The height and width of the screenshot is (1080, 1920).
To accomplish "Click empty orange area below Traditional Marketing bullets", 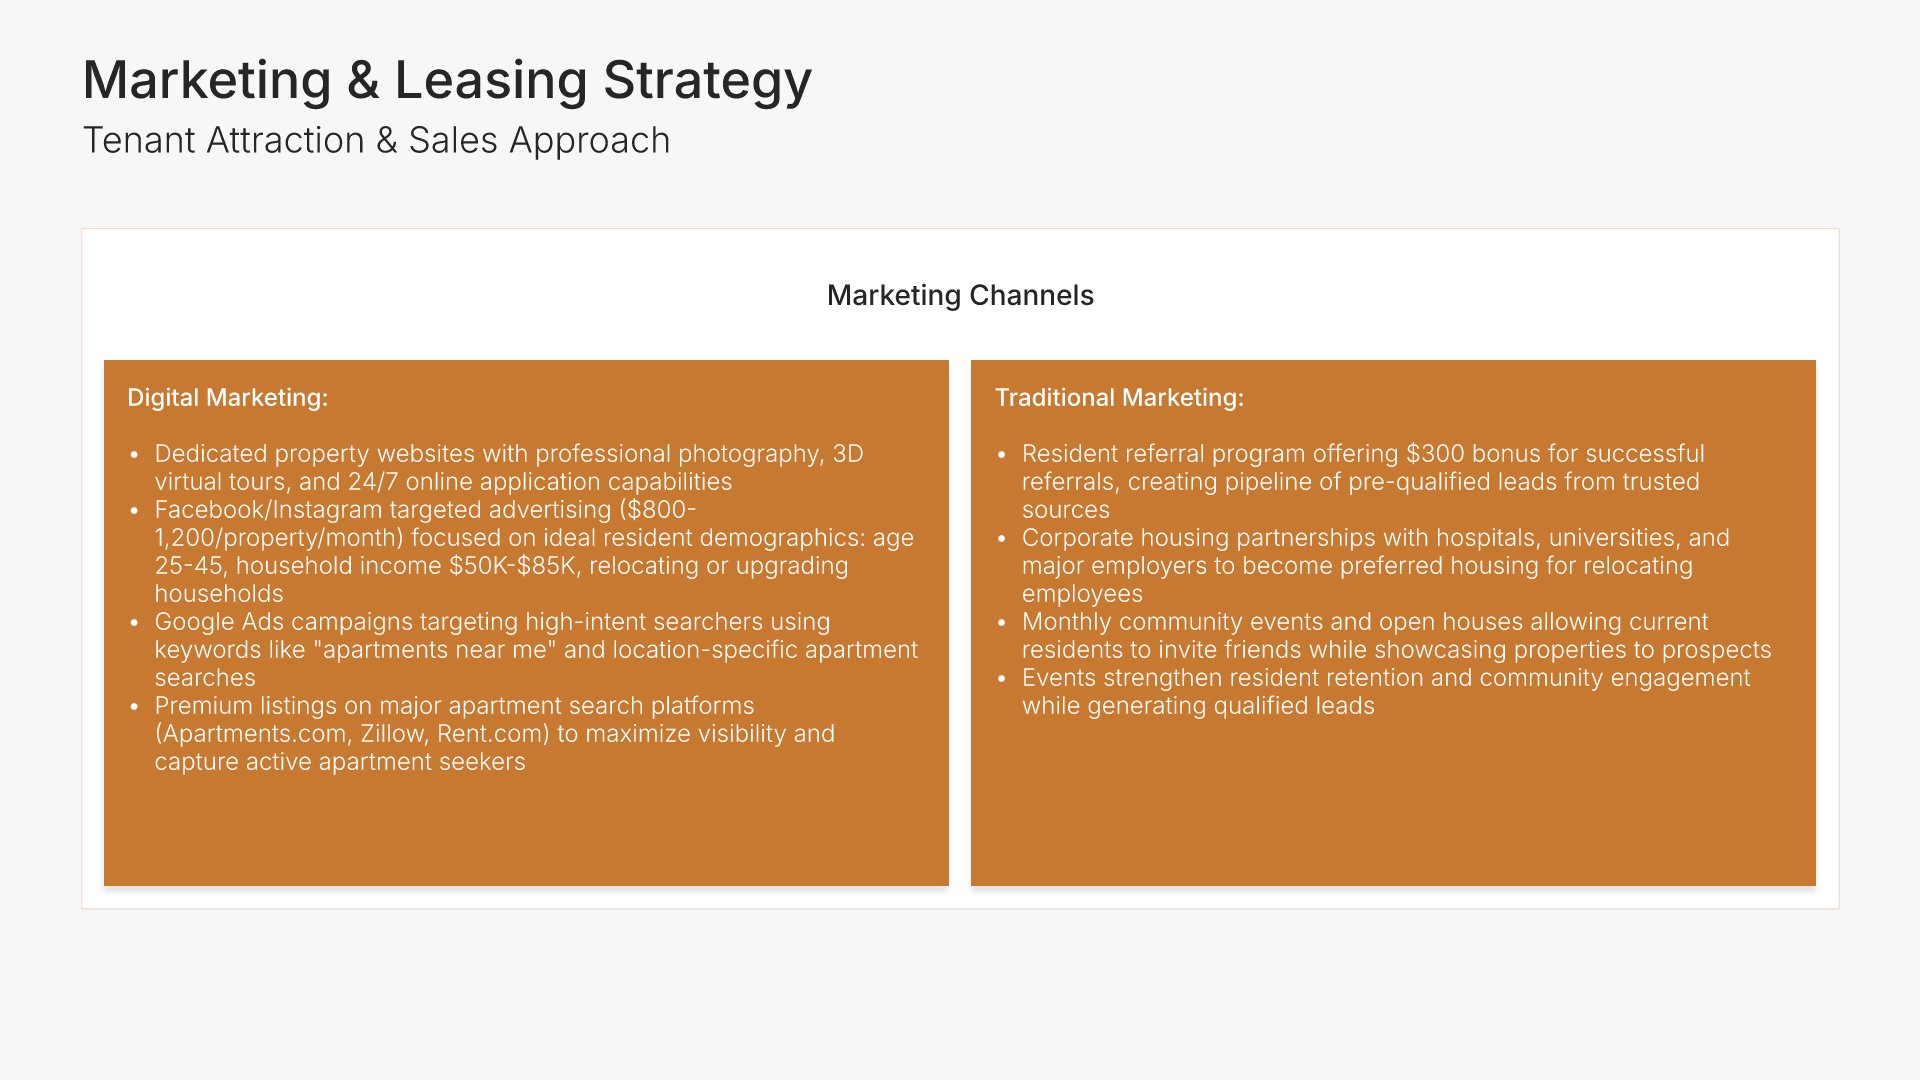I will (x=1393, y=800).
